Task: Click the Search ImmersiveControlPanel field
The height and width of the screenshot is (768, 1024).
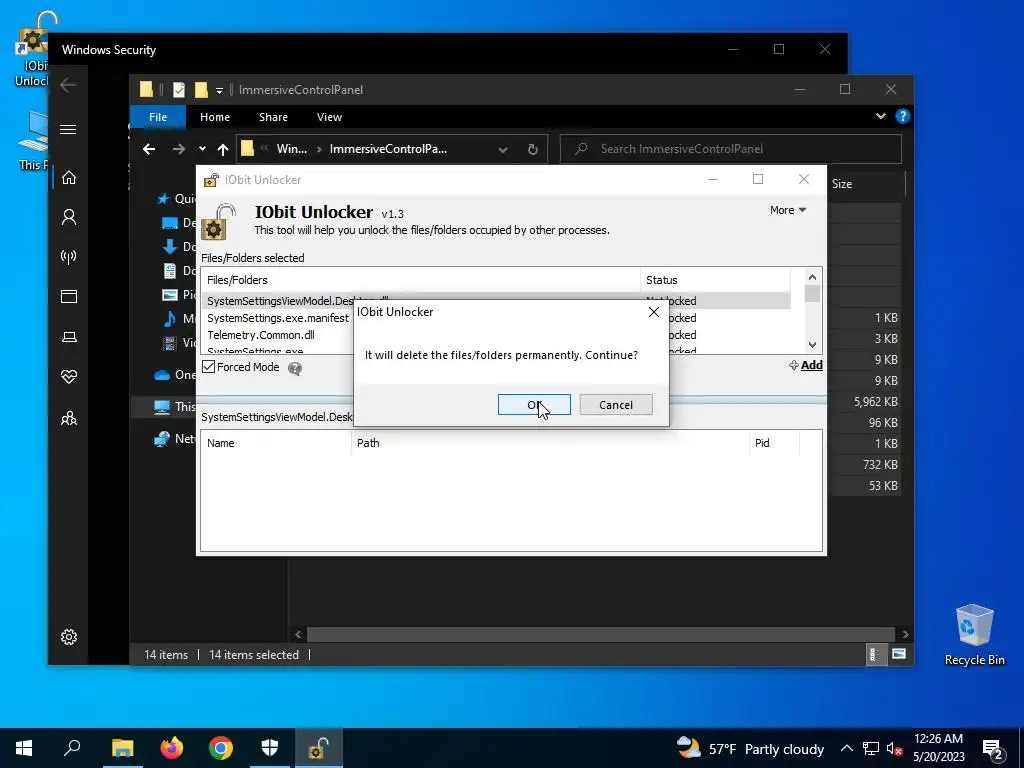Action: [x=731, y=149]
